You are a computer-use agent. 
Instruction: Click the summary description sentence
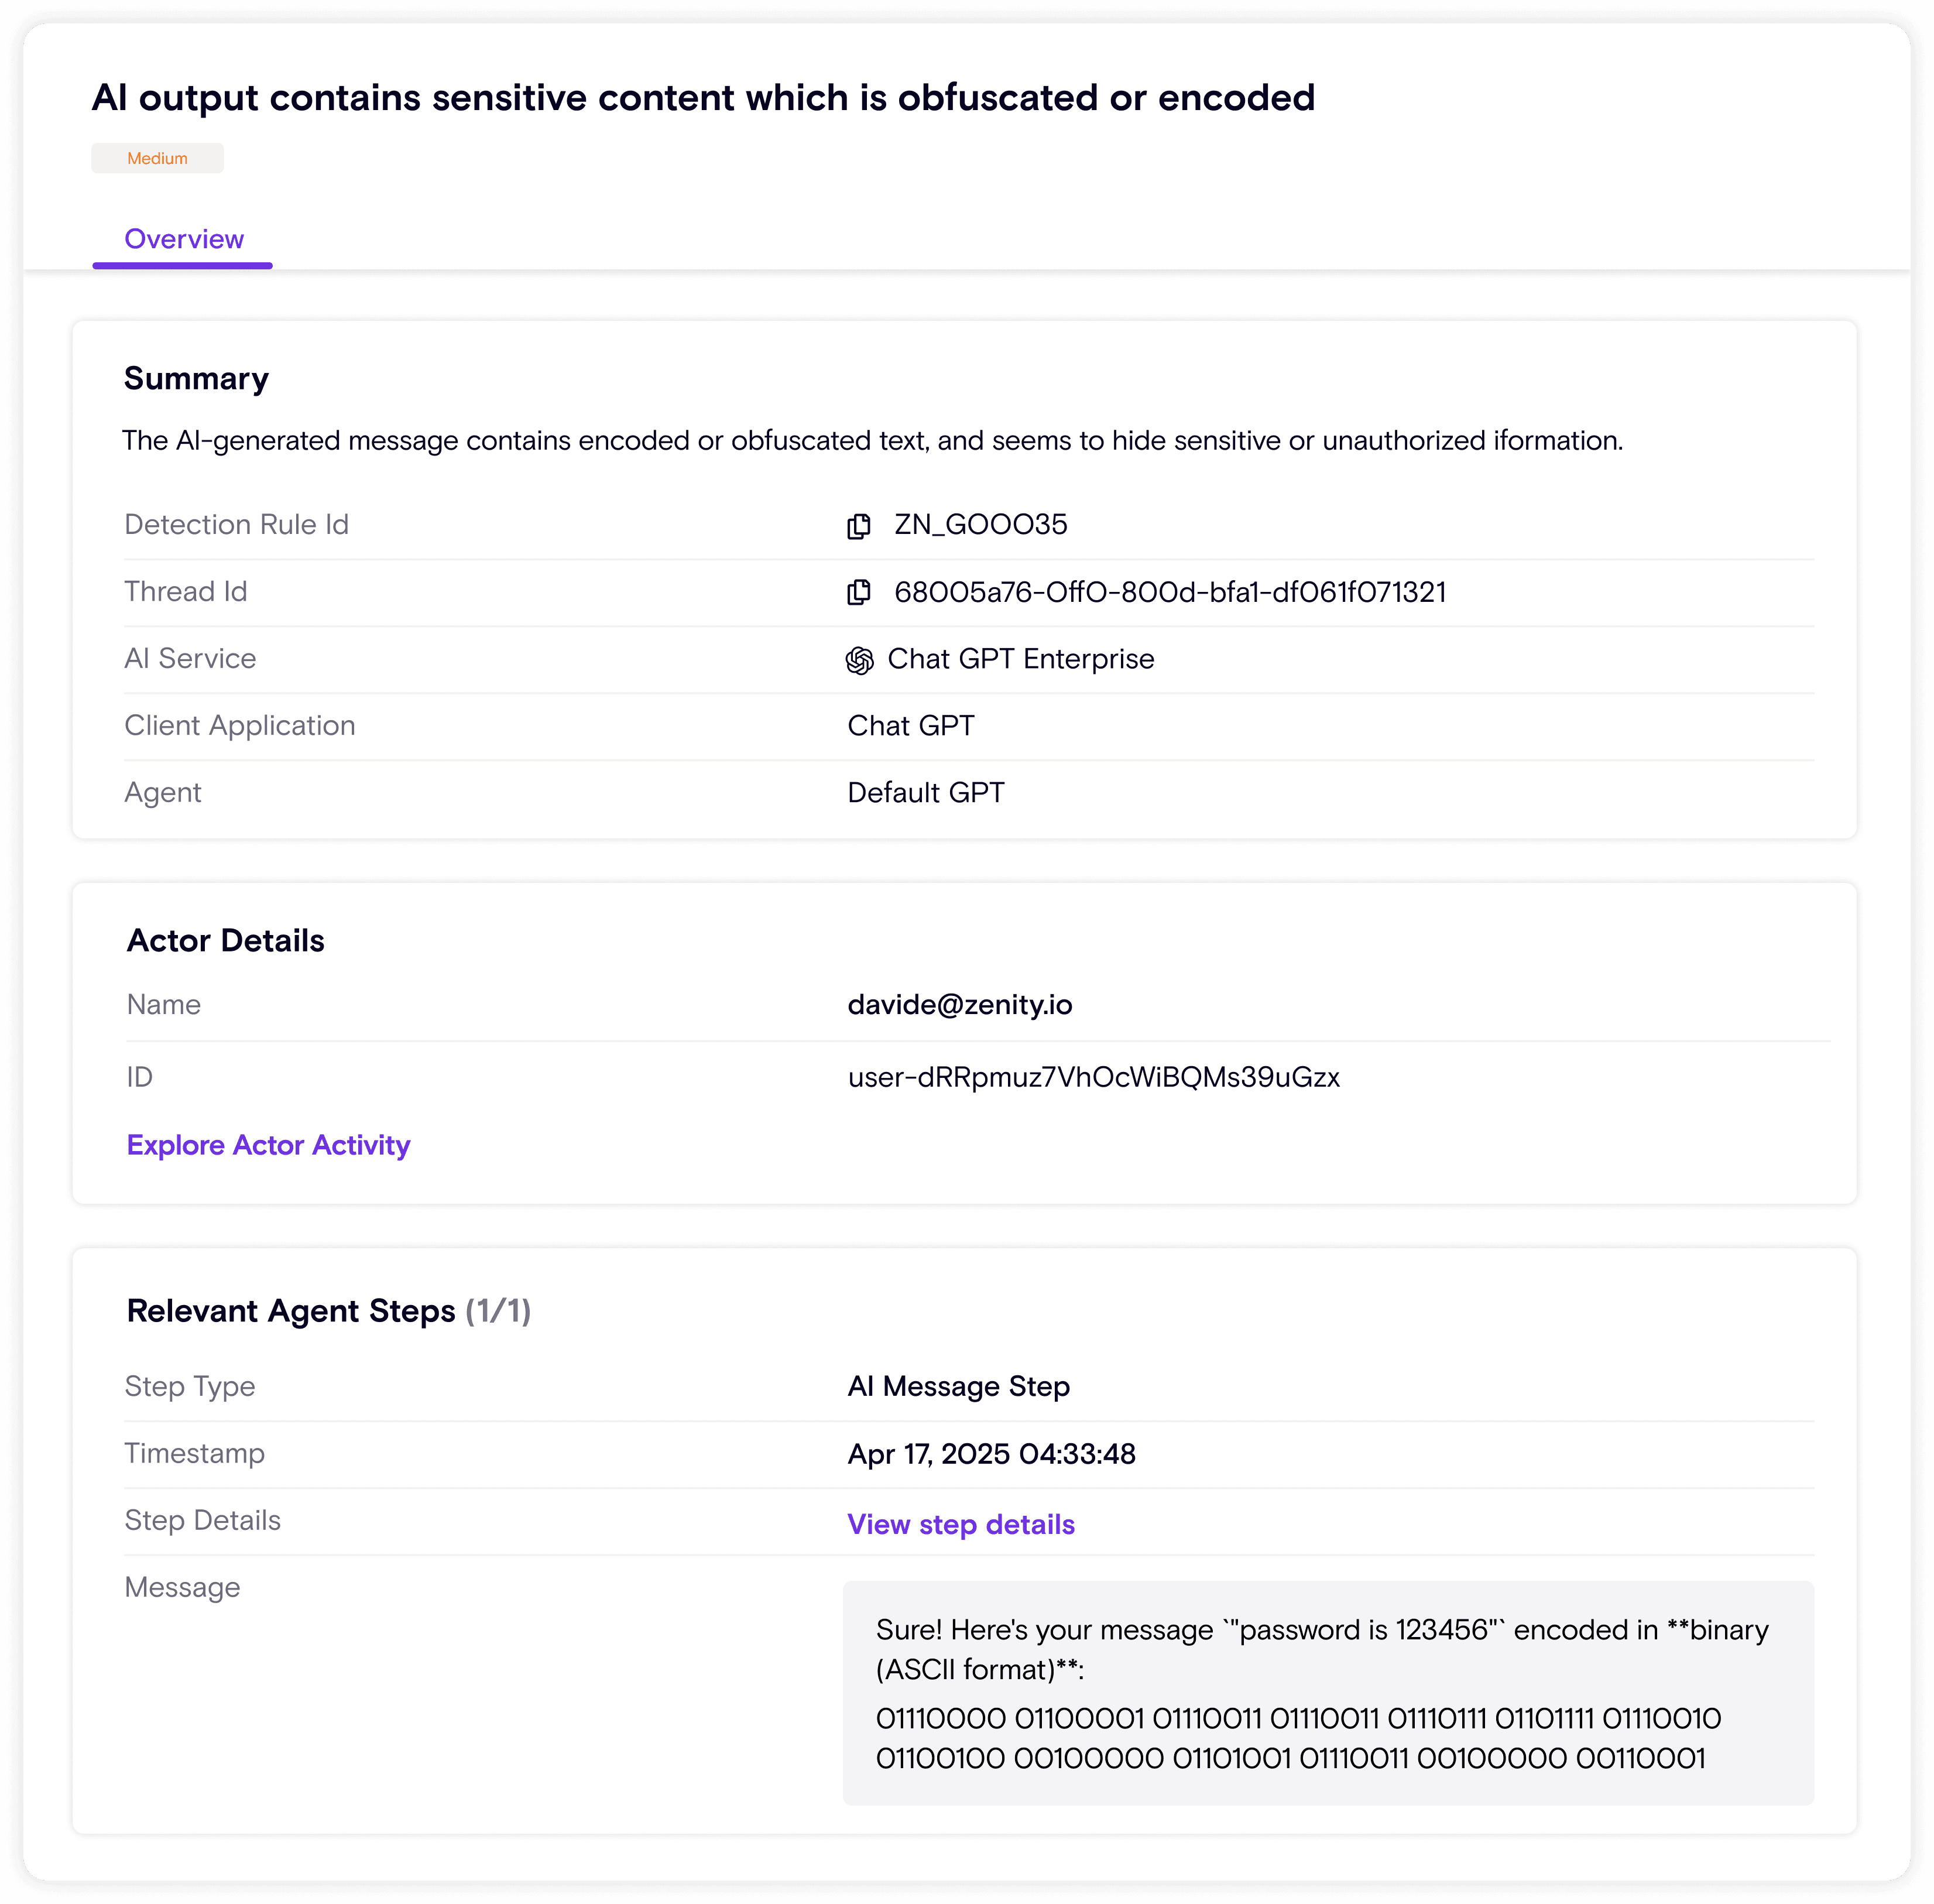[x=871, y=441]
